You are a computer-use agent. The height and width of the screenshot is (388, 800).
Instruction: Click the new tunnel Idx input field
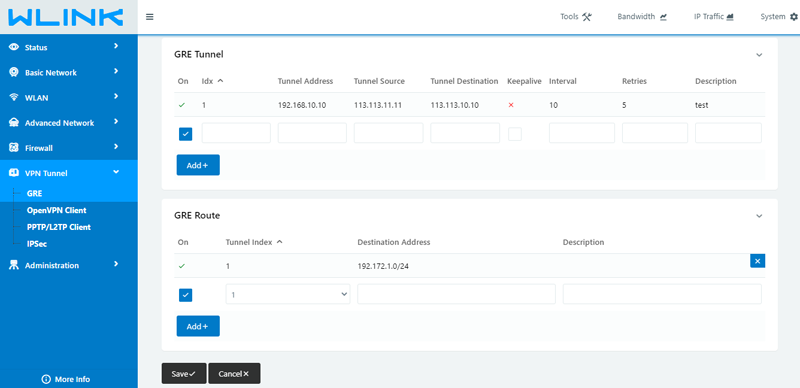click(x=236, y=133)
